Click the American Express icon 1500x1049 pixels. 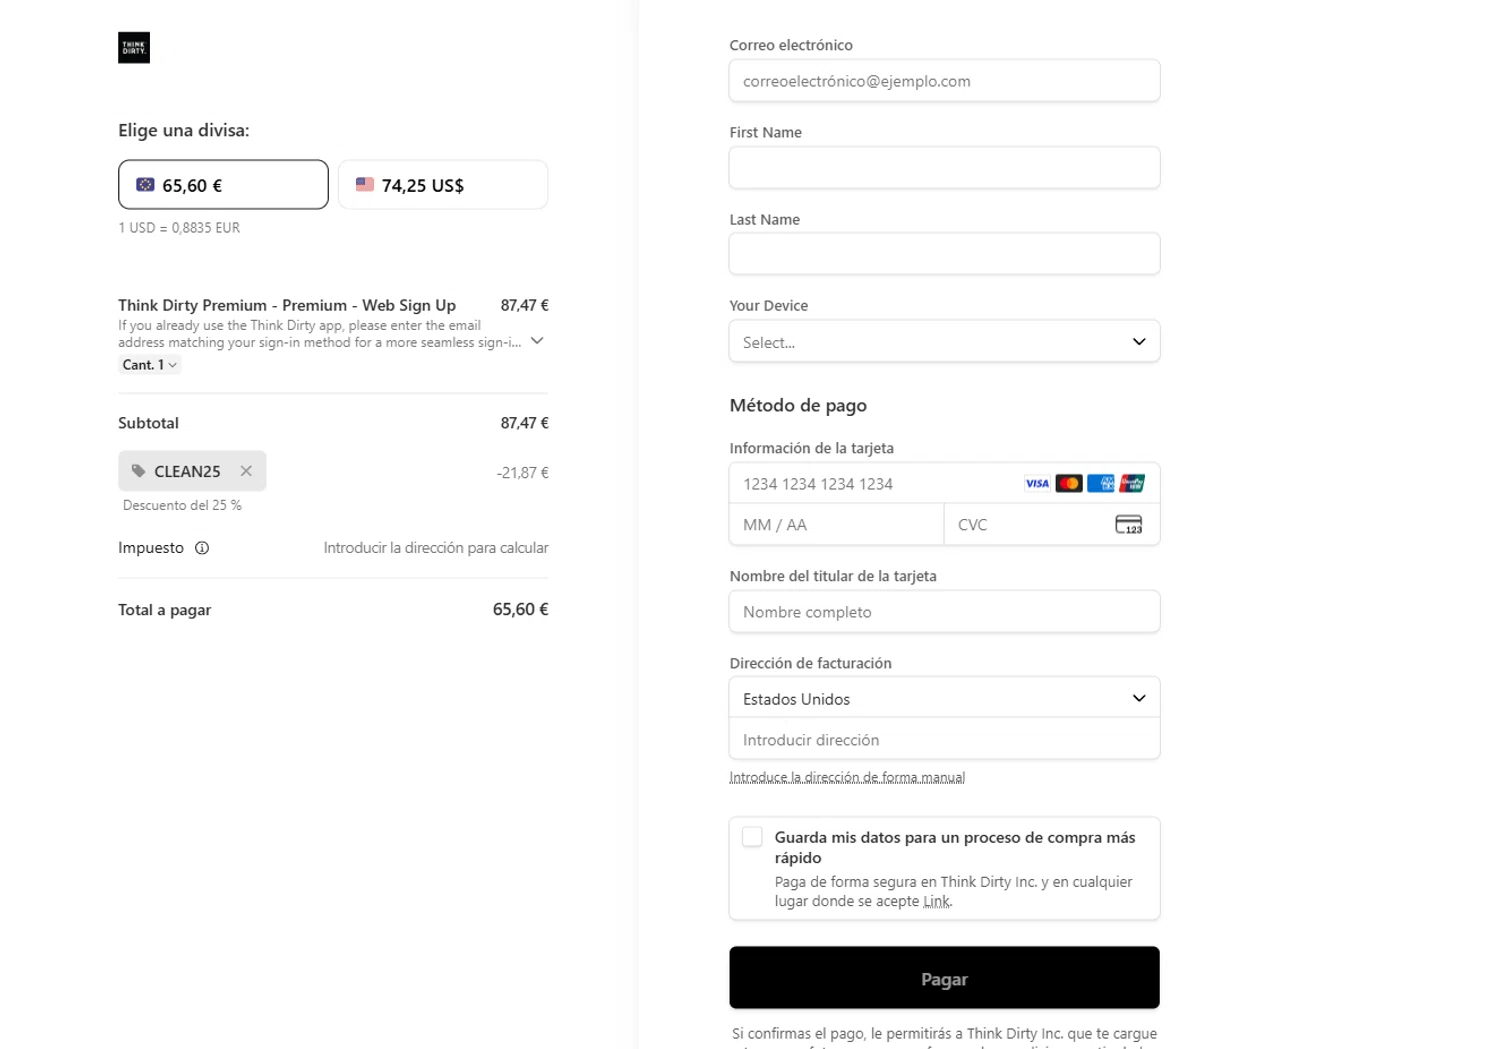tap(1100, 484)
